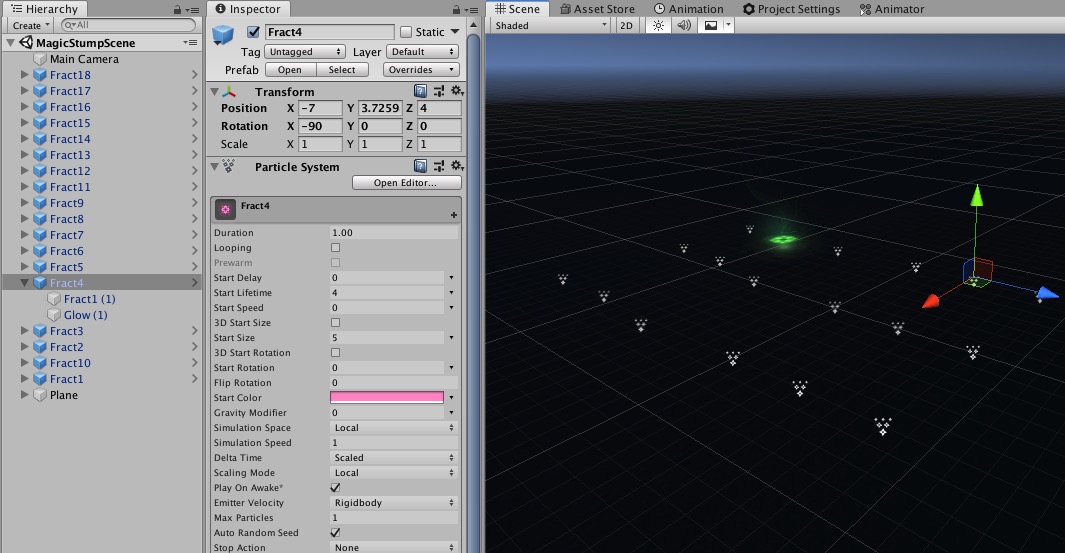The image size is (1065, 553).
Task: Open Emitter Velocity Rigidbody dropdown
Action: (393, 503)
